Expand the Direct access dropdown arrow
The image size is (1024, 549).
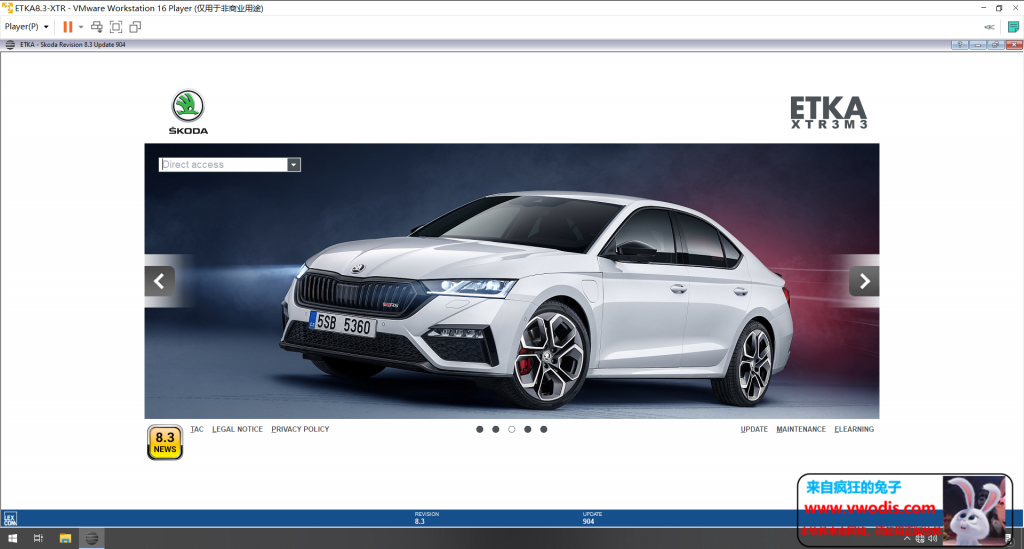pyautogui.click(x=294, y=165)
